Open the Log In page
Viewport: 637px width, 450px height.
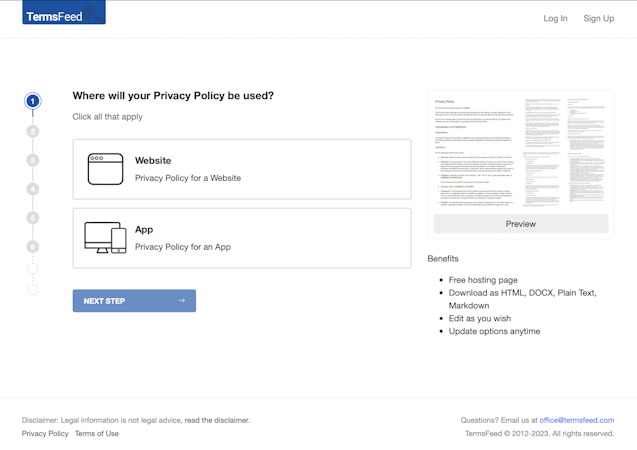pyautogui.click(x=555, y=18)
